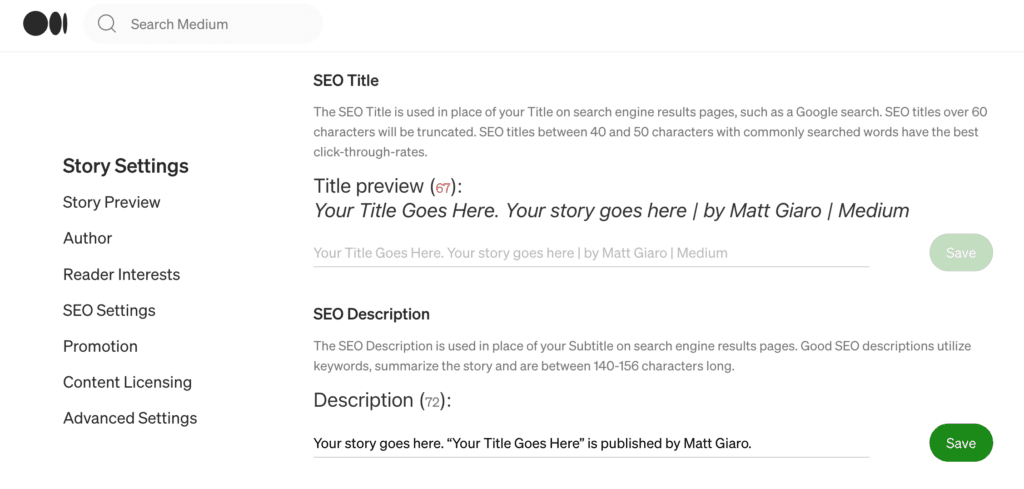Screen dimensions: 1024x489
Task: Open the Promotion section
Action: tap(101, 346)
